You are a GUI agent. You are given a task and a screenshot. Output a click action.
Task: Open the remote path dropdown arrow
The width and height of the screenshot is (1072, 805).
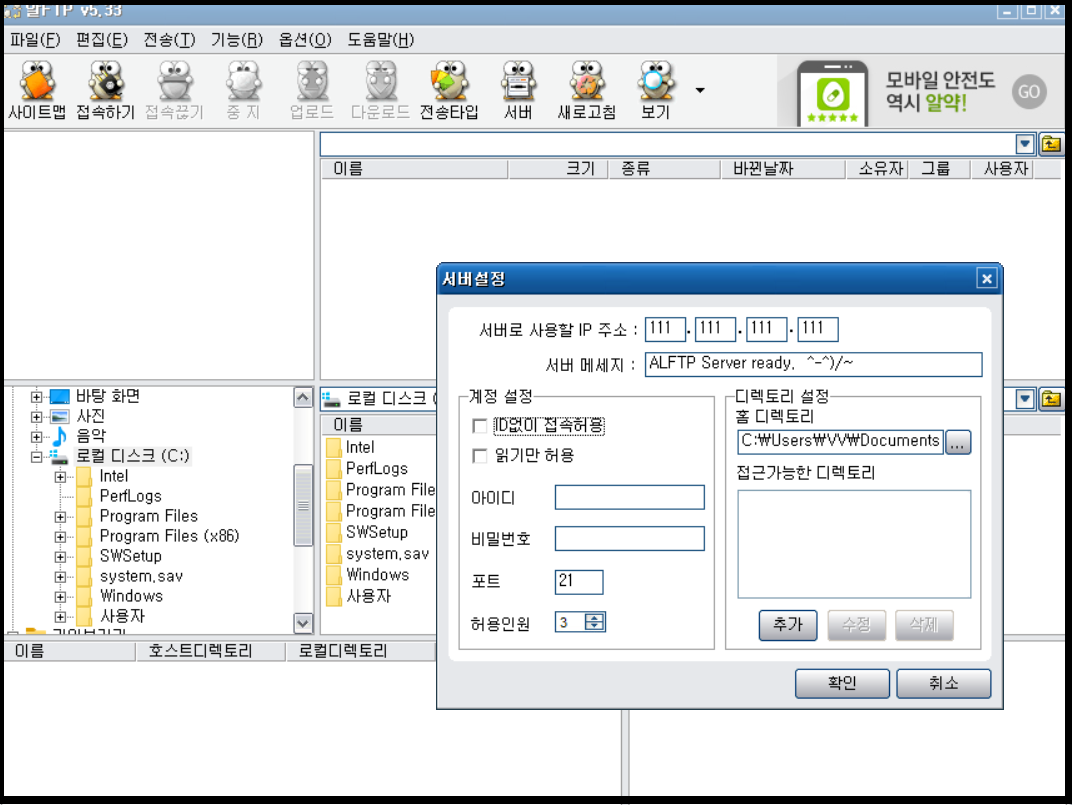[1024, 144]
